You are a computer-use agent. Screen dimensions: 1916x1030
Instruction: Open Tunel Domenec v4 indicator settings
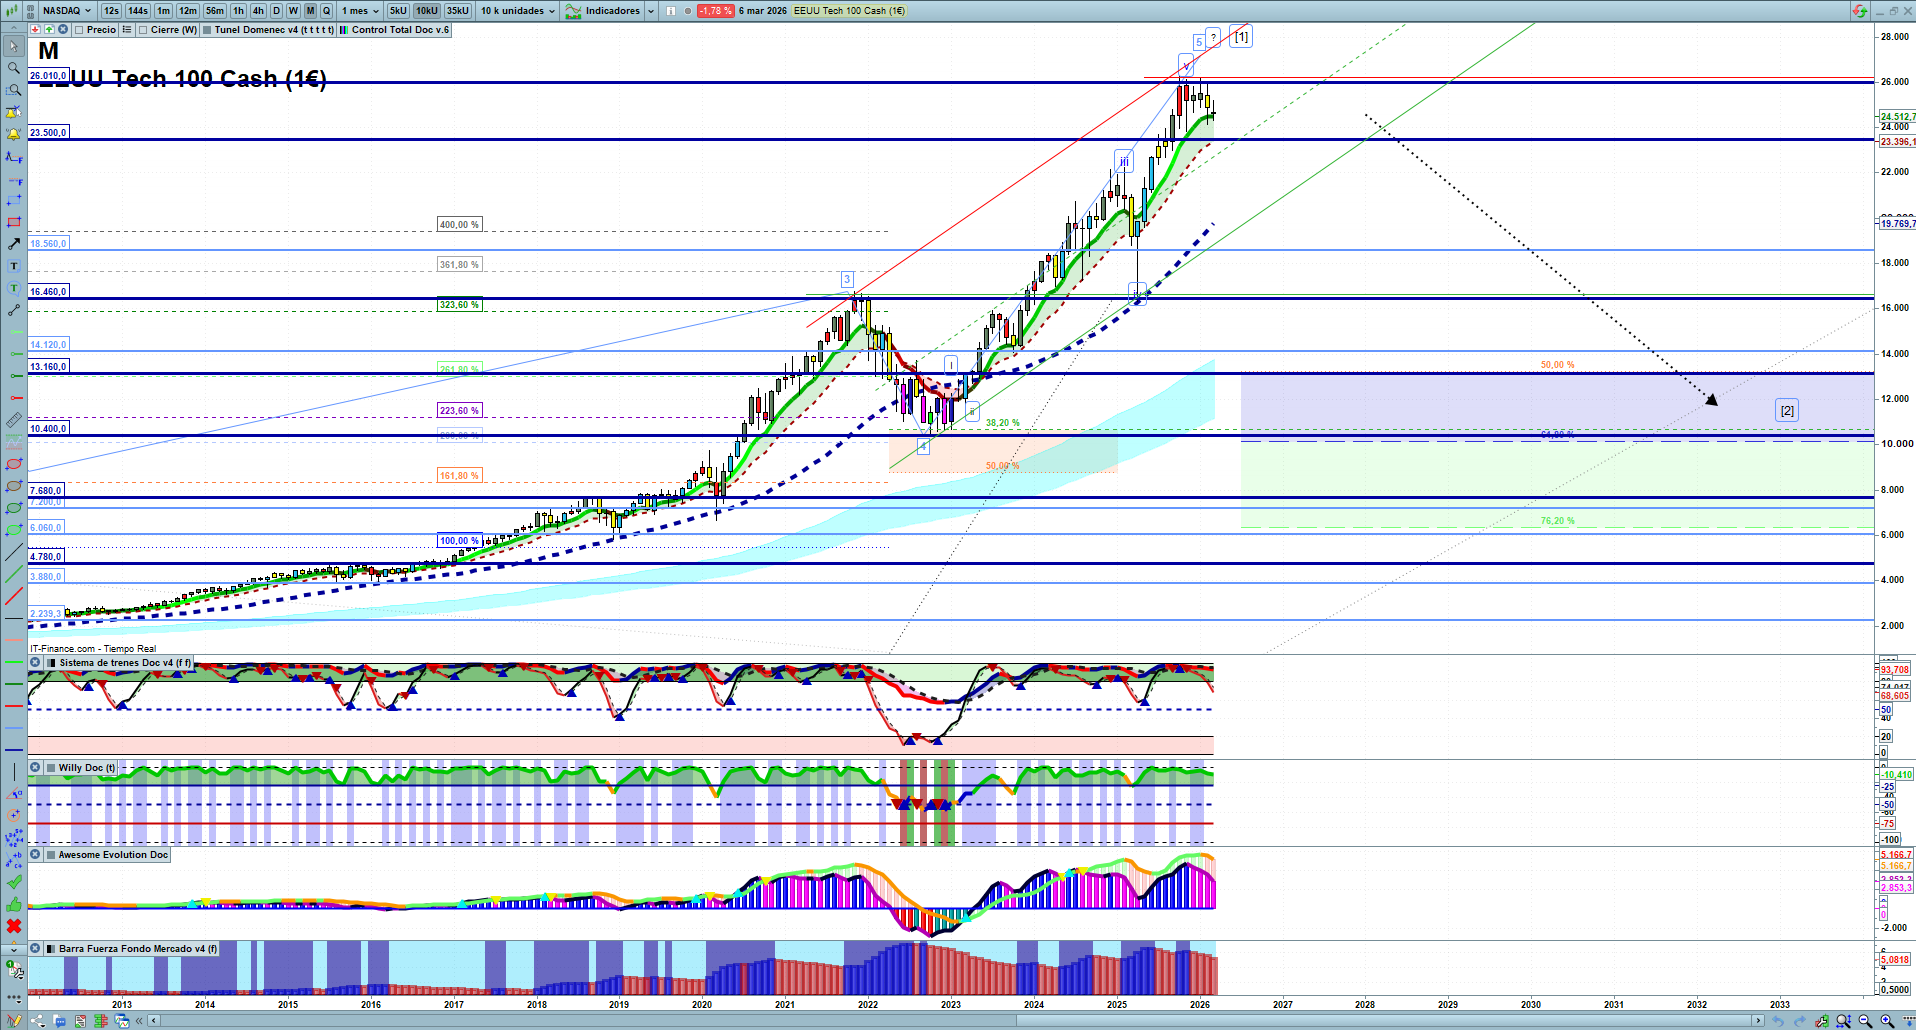268,30
